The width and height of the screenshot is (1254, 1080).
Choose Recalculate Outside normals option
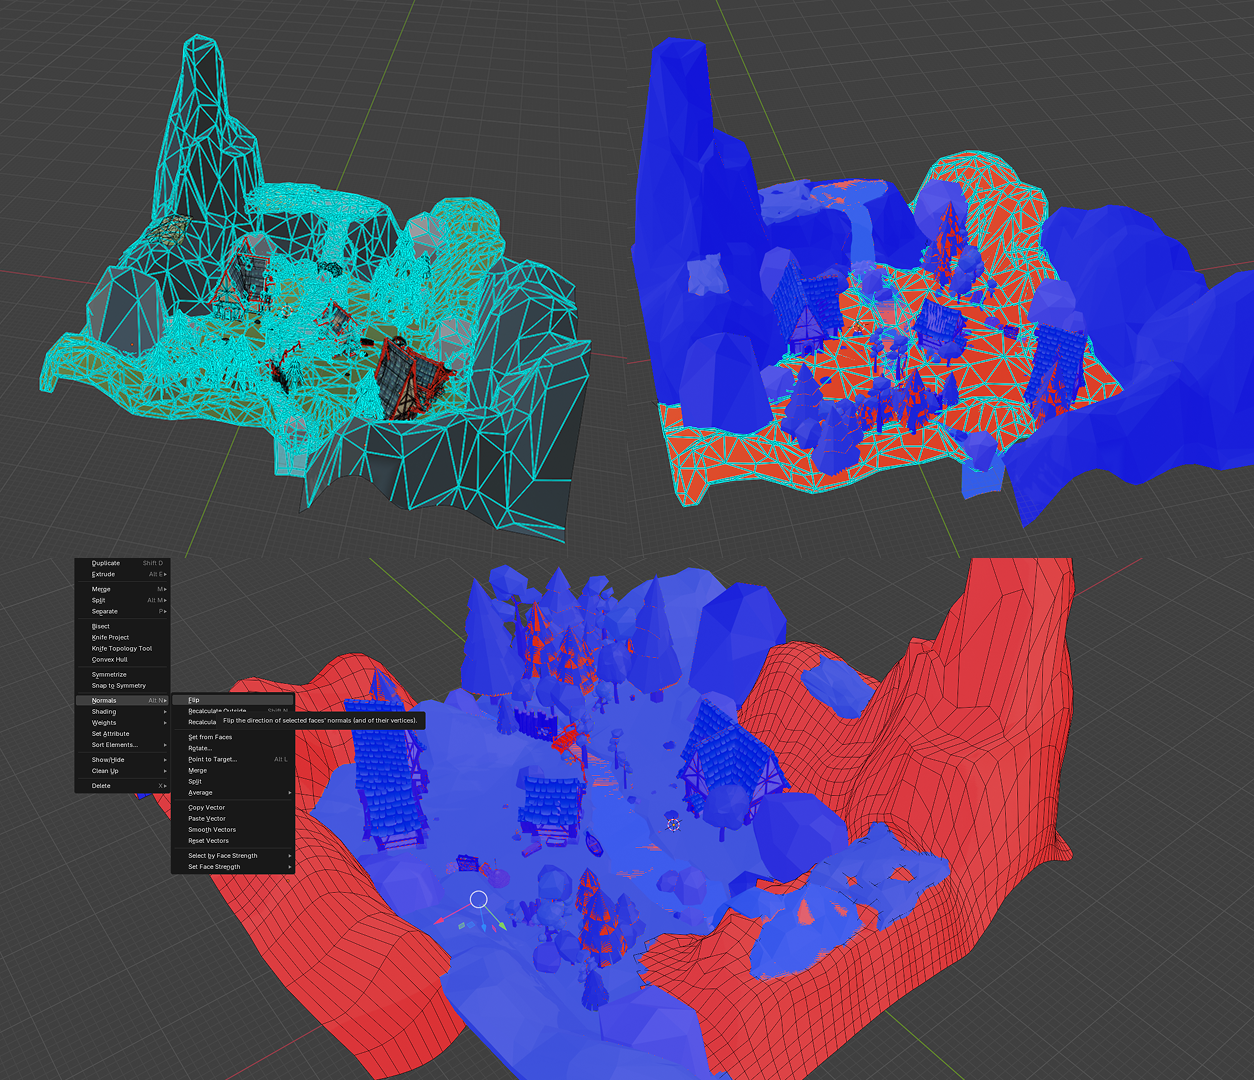click(218, 710)
